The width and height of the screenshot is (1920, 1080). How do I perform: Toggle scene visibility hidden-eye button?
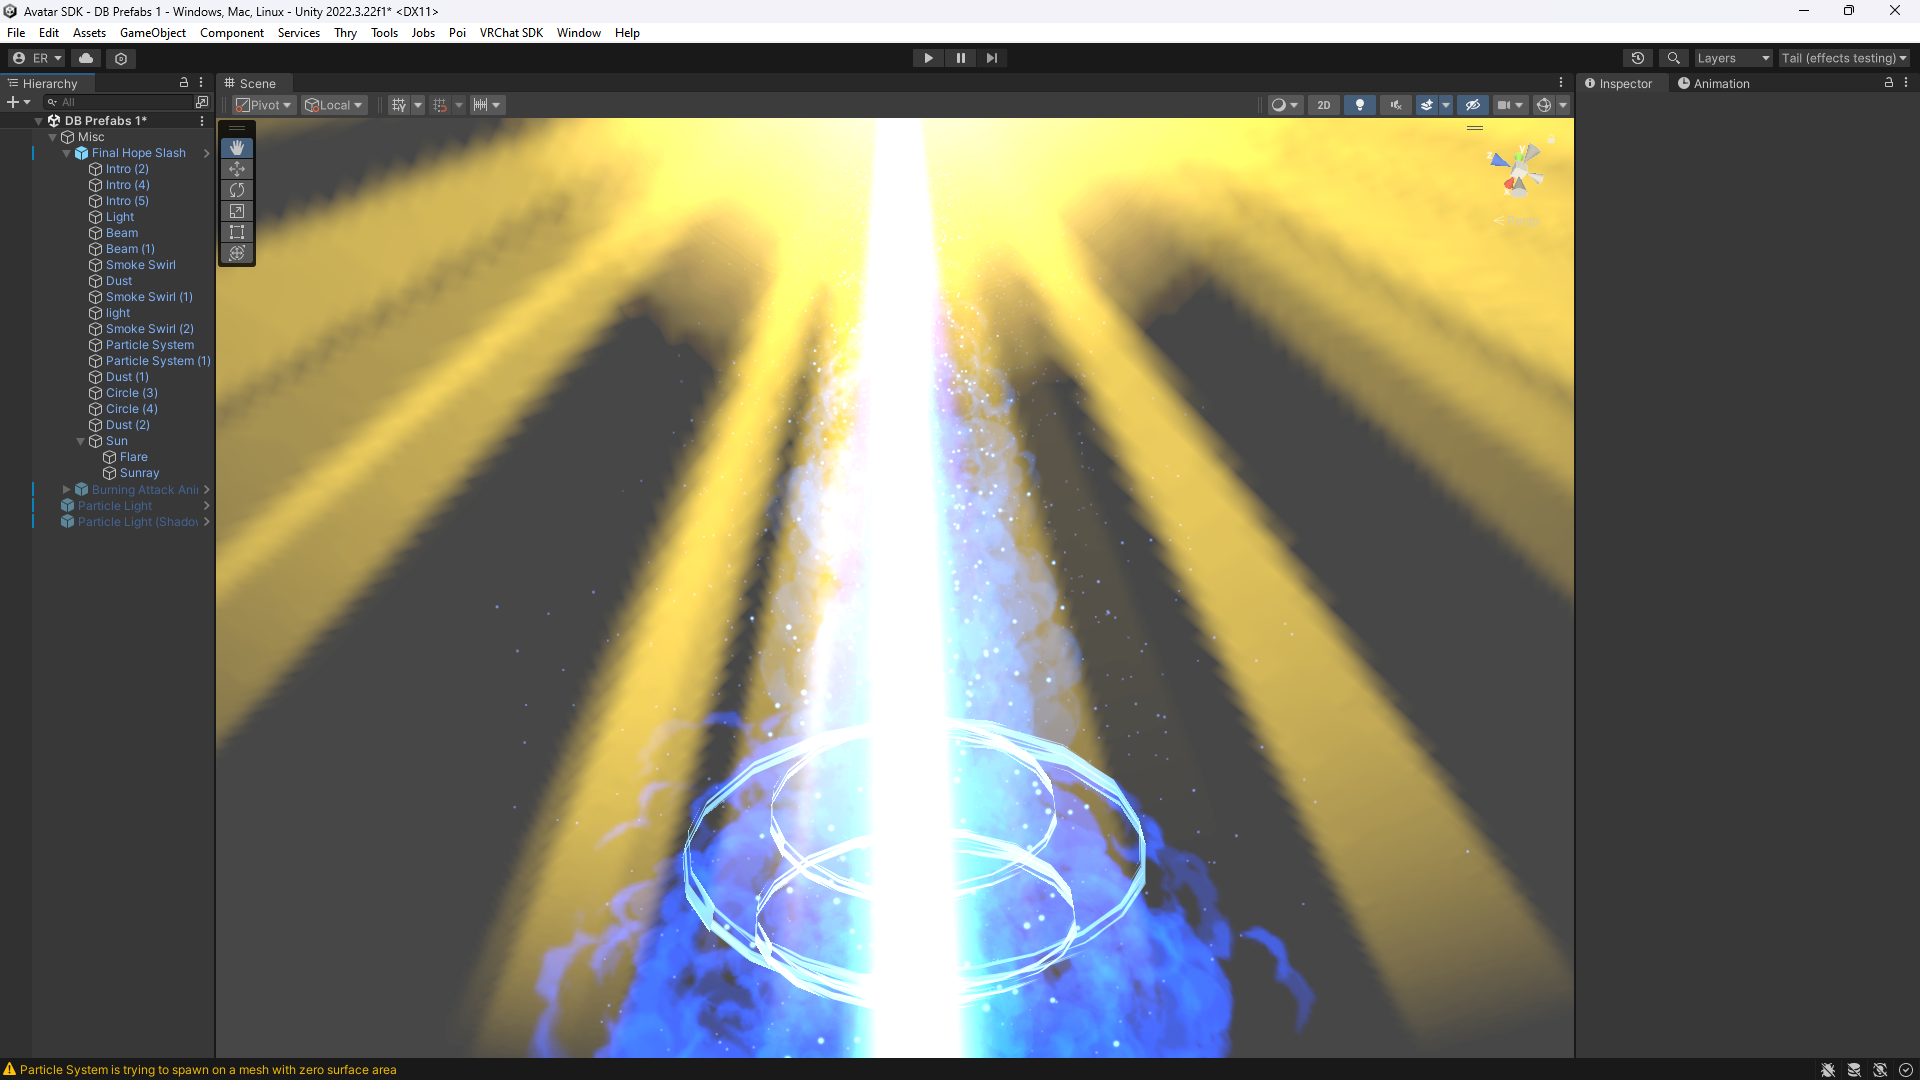click(1472, 105)
